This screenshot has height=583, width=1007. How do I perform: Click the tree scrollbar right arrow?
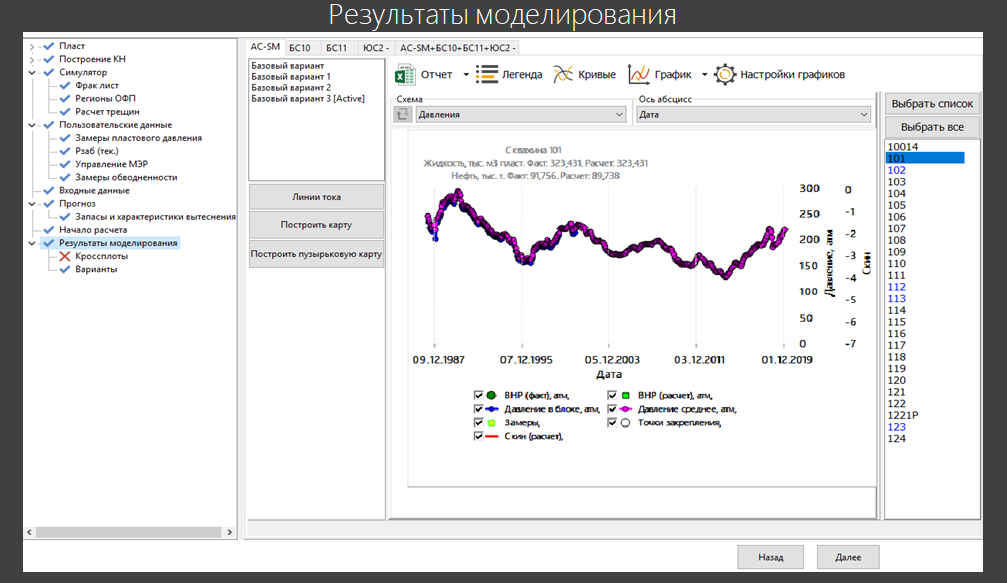[x=230, y=532]
